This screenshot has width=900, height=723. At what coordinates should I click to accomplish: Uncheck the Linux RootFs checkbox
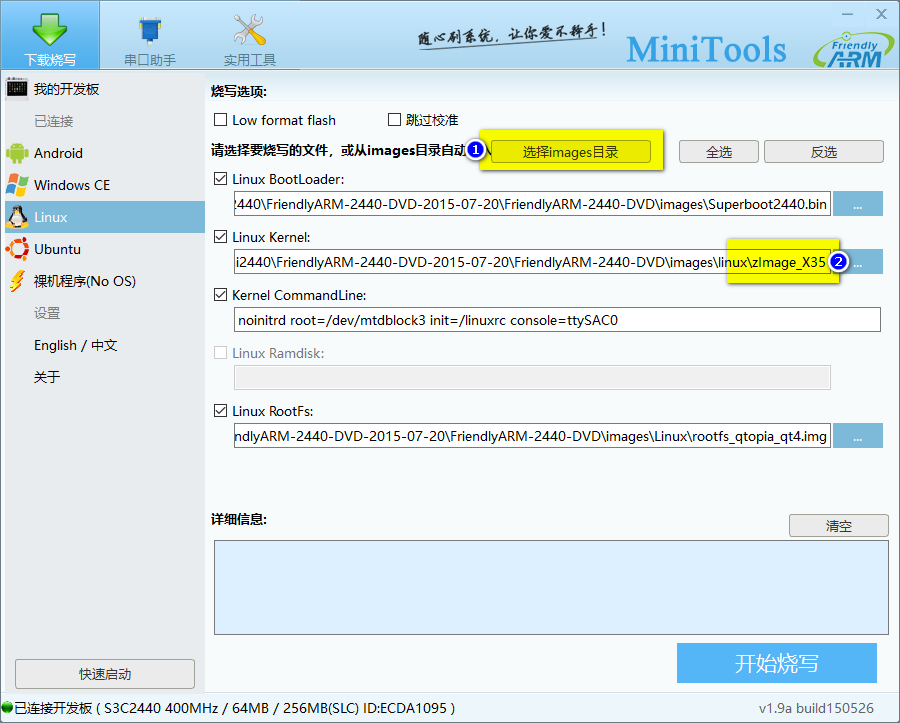click(220, 411)
